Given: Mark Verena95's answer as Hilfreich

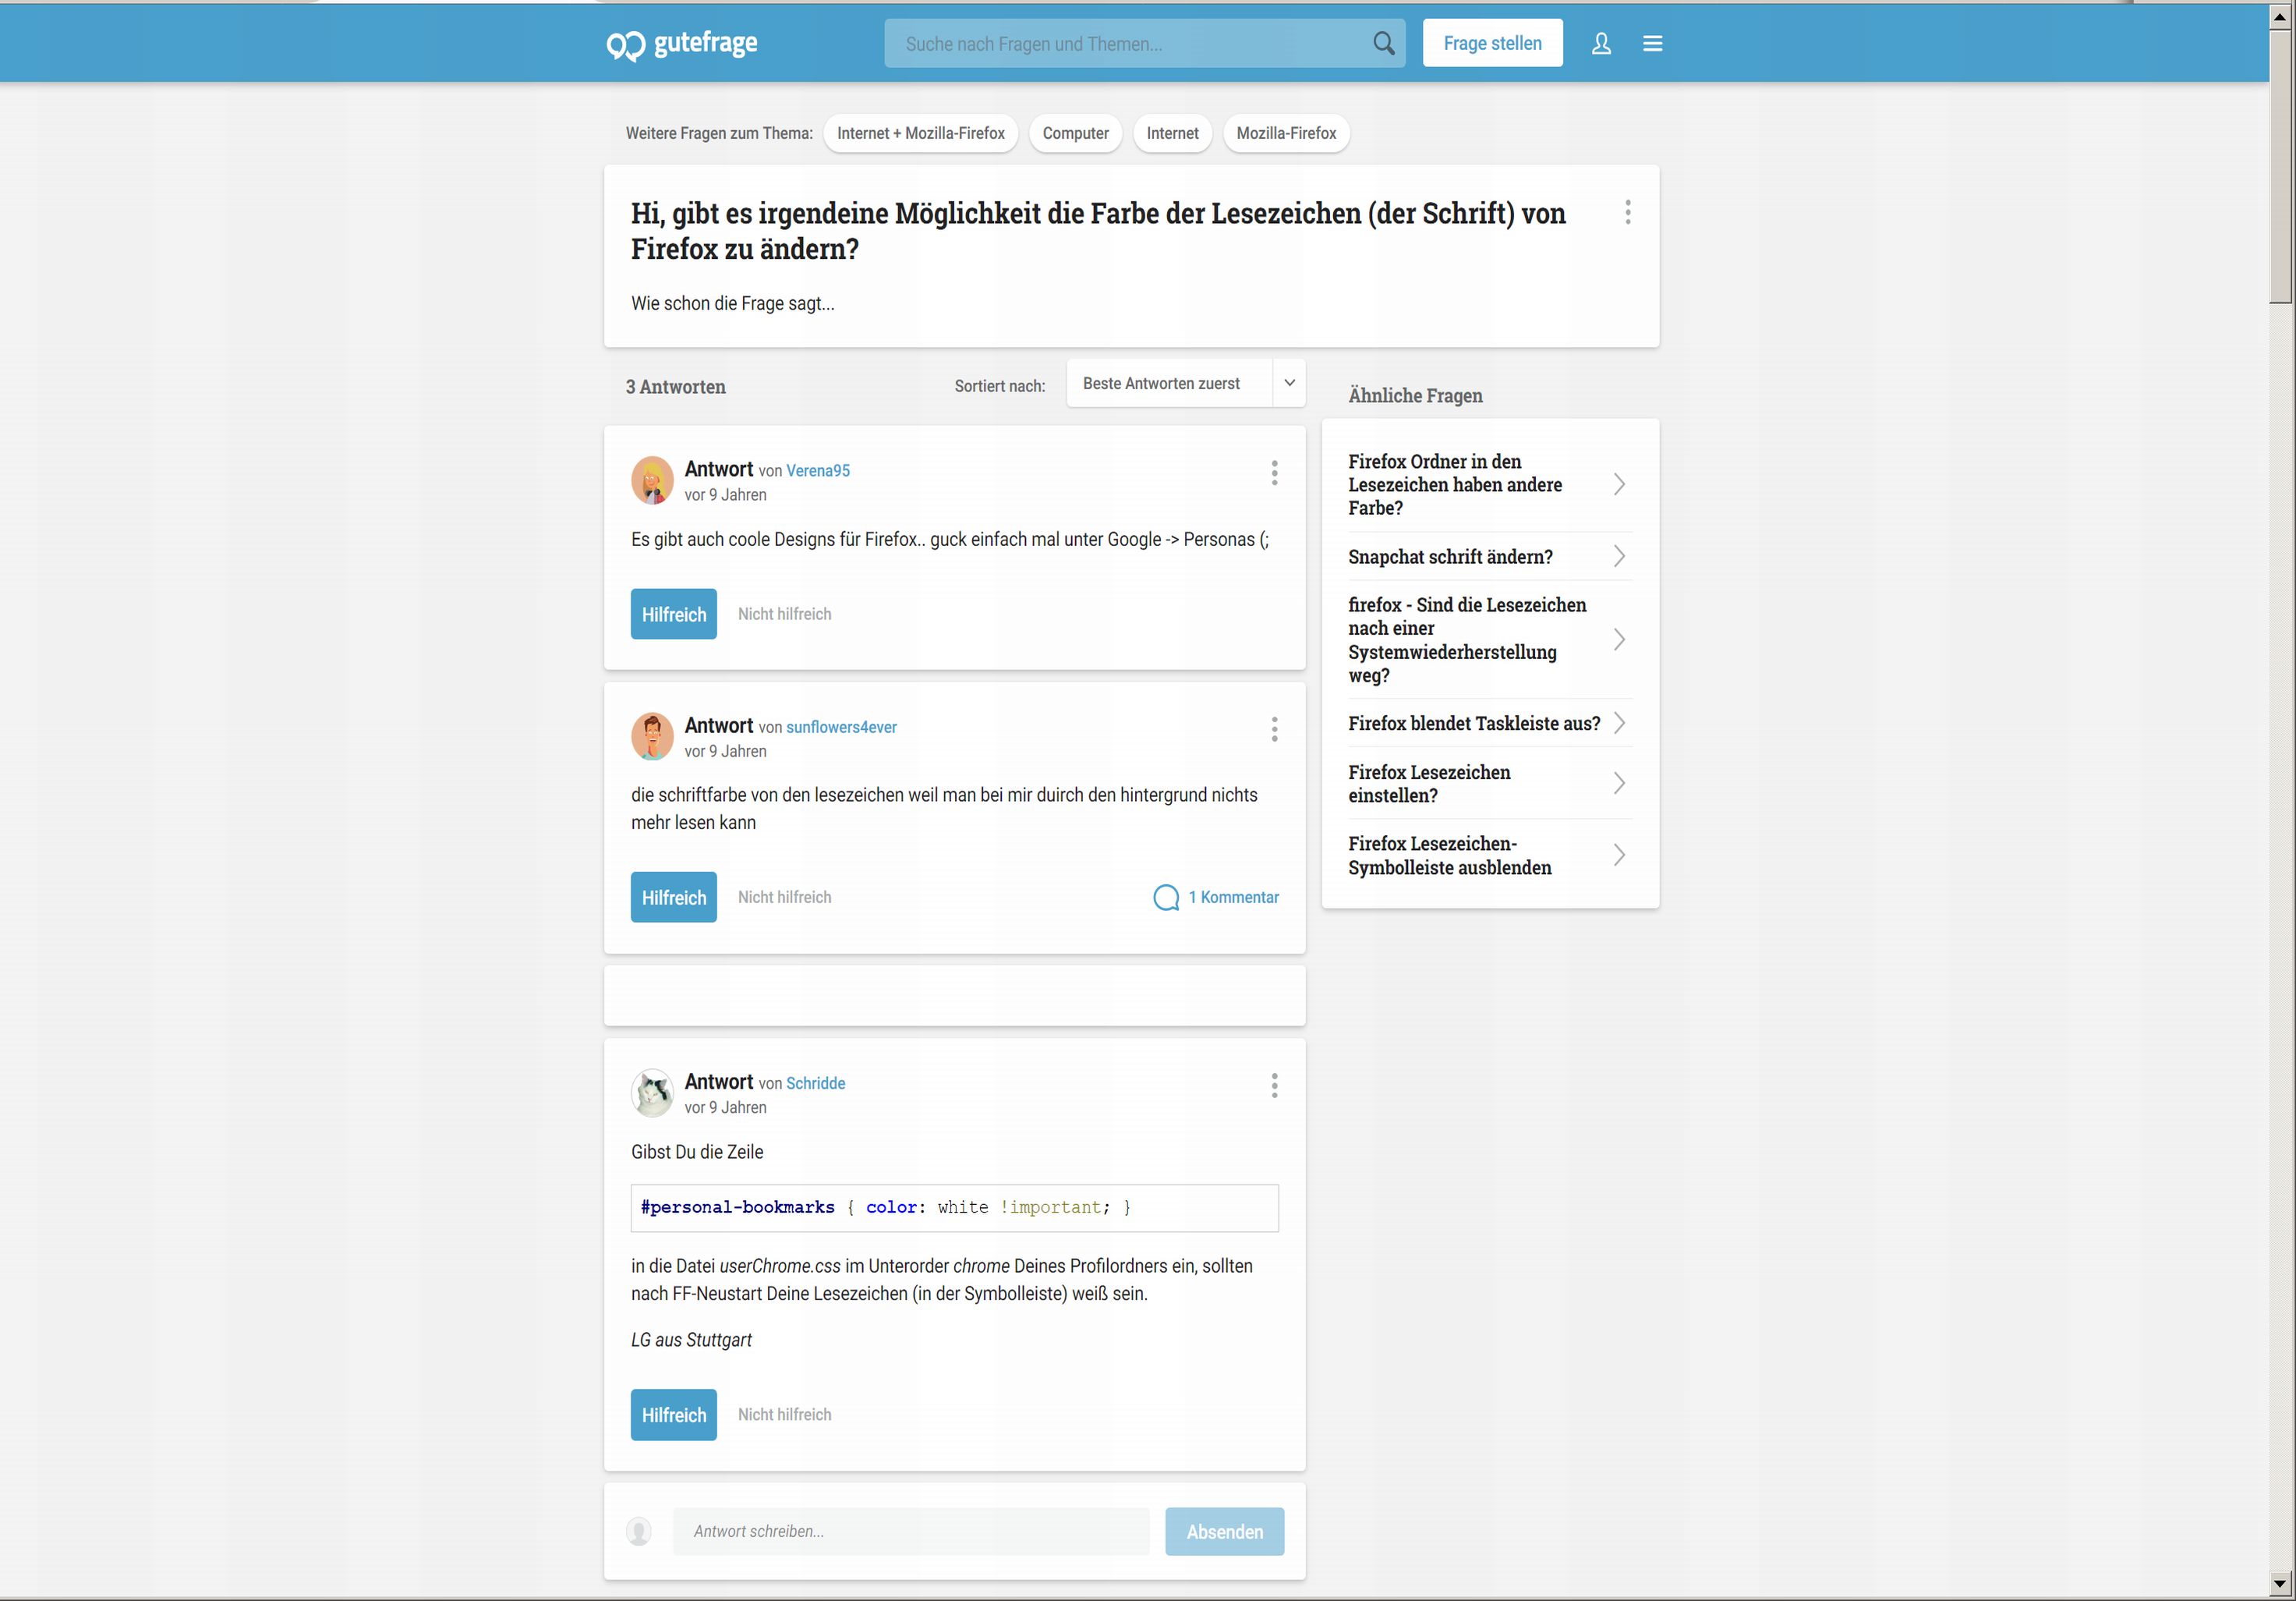Looking at the screenshot, I should pyautogui.click(x=673, y=614).
